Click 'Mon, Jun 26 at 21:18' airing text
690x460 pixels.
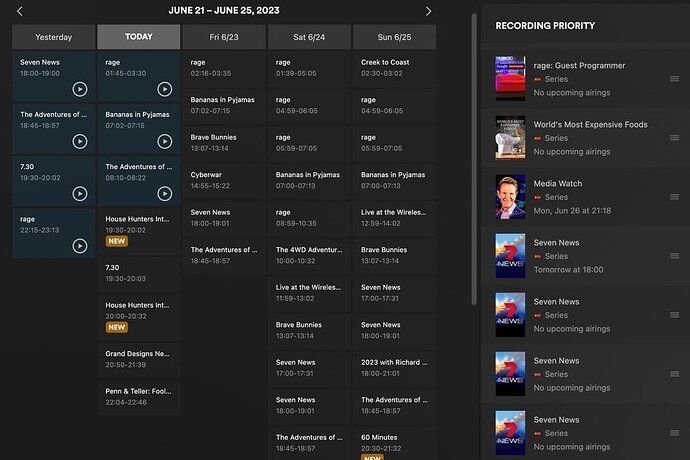tap(572, 211)
